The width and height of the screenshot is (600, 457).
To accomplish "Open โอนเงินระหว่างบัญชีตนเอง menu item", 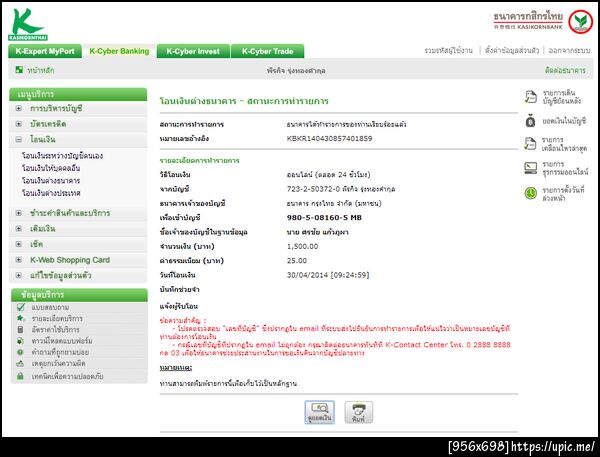I will [62, 156].
